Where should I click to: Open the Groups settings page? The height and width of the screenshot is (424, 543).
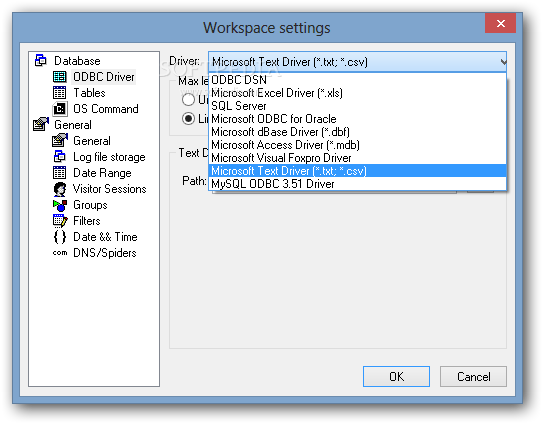[90, 205]
